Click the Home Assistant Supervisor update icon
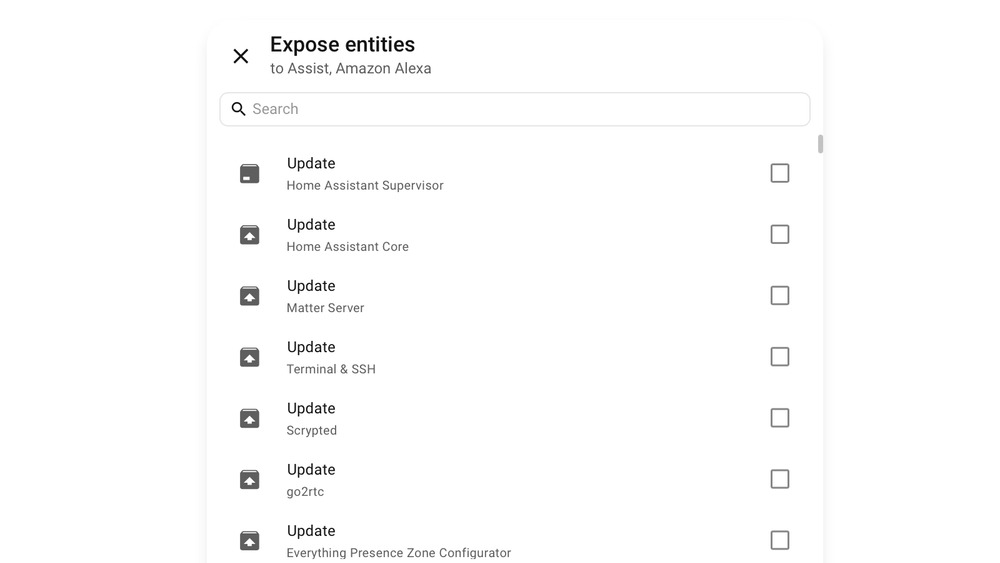The image size is (1000, 563). coord(249,173)
